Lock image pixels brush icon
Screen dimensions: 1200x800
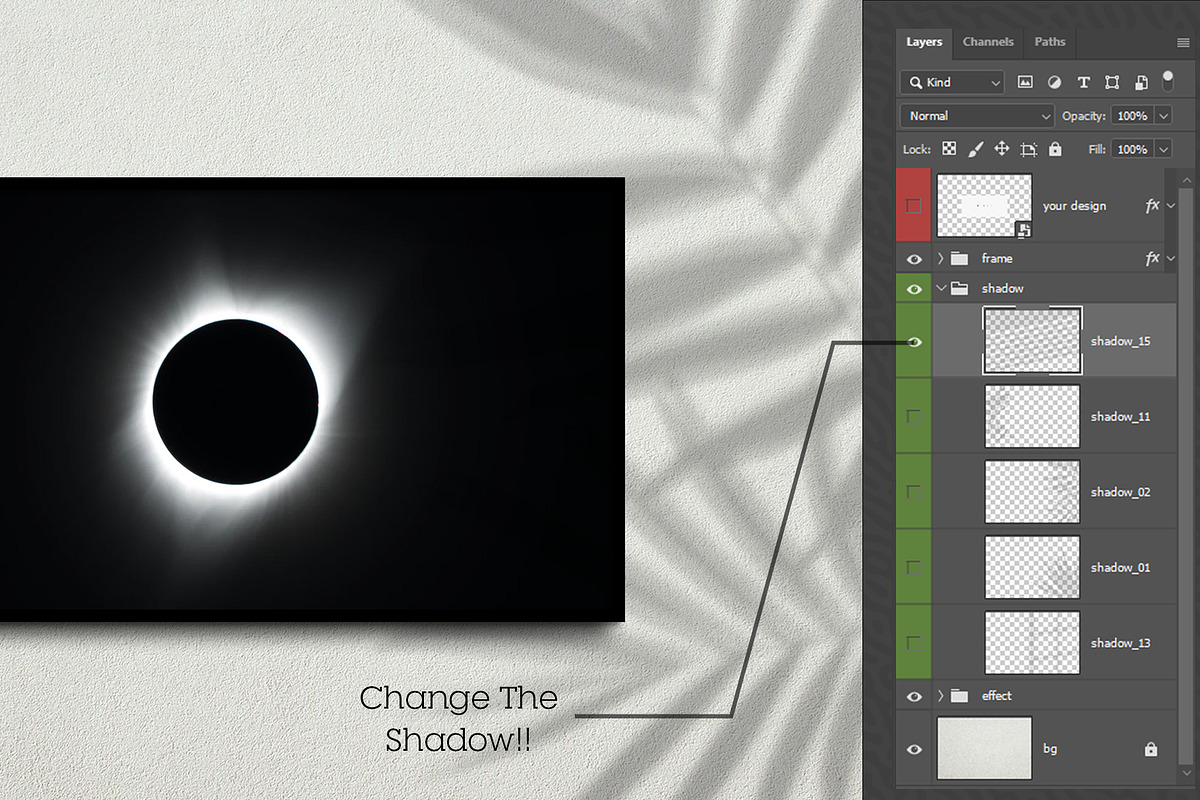[x=976, y=149]
